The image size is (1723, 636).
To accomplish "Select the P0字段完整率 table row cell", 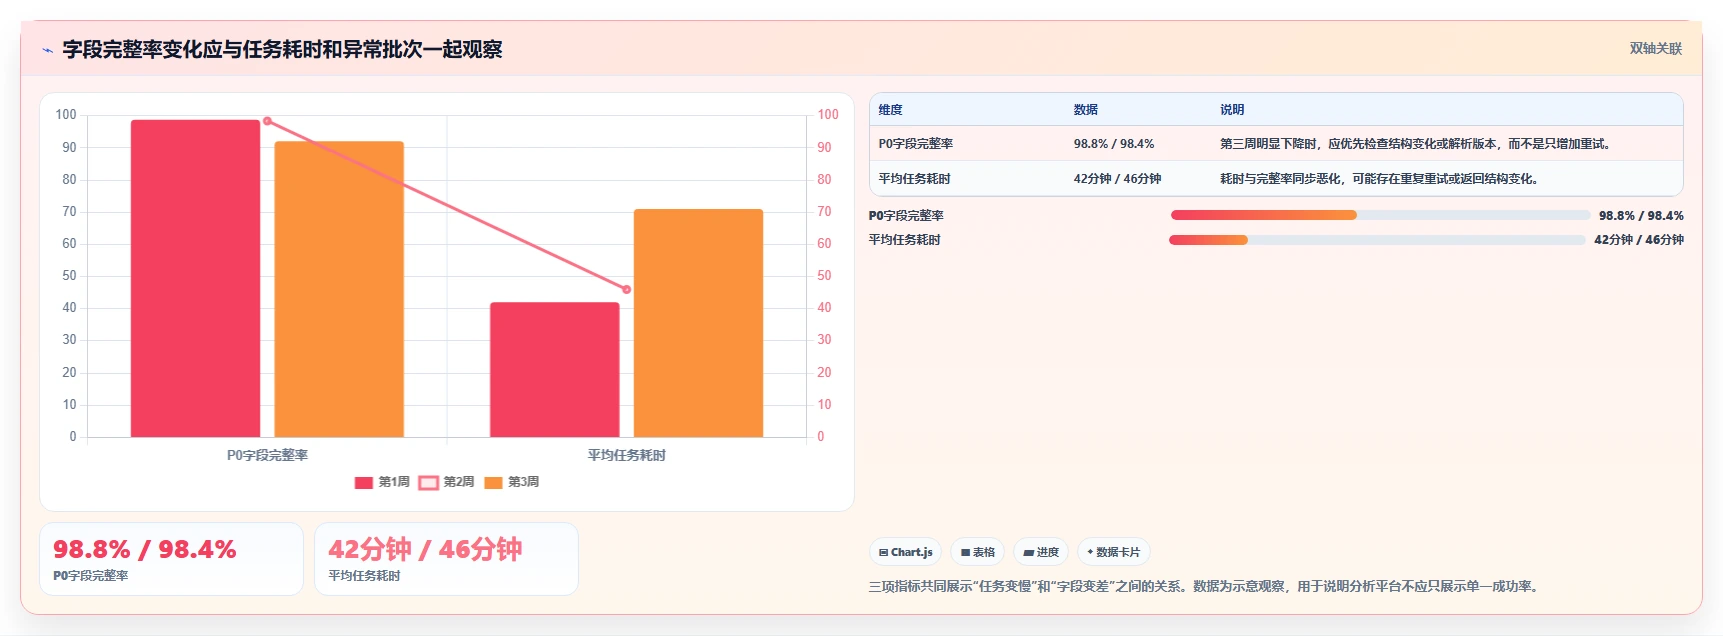I will 915,144.
